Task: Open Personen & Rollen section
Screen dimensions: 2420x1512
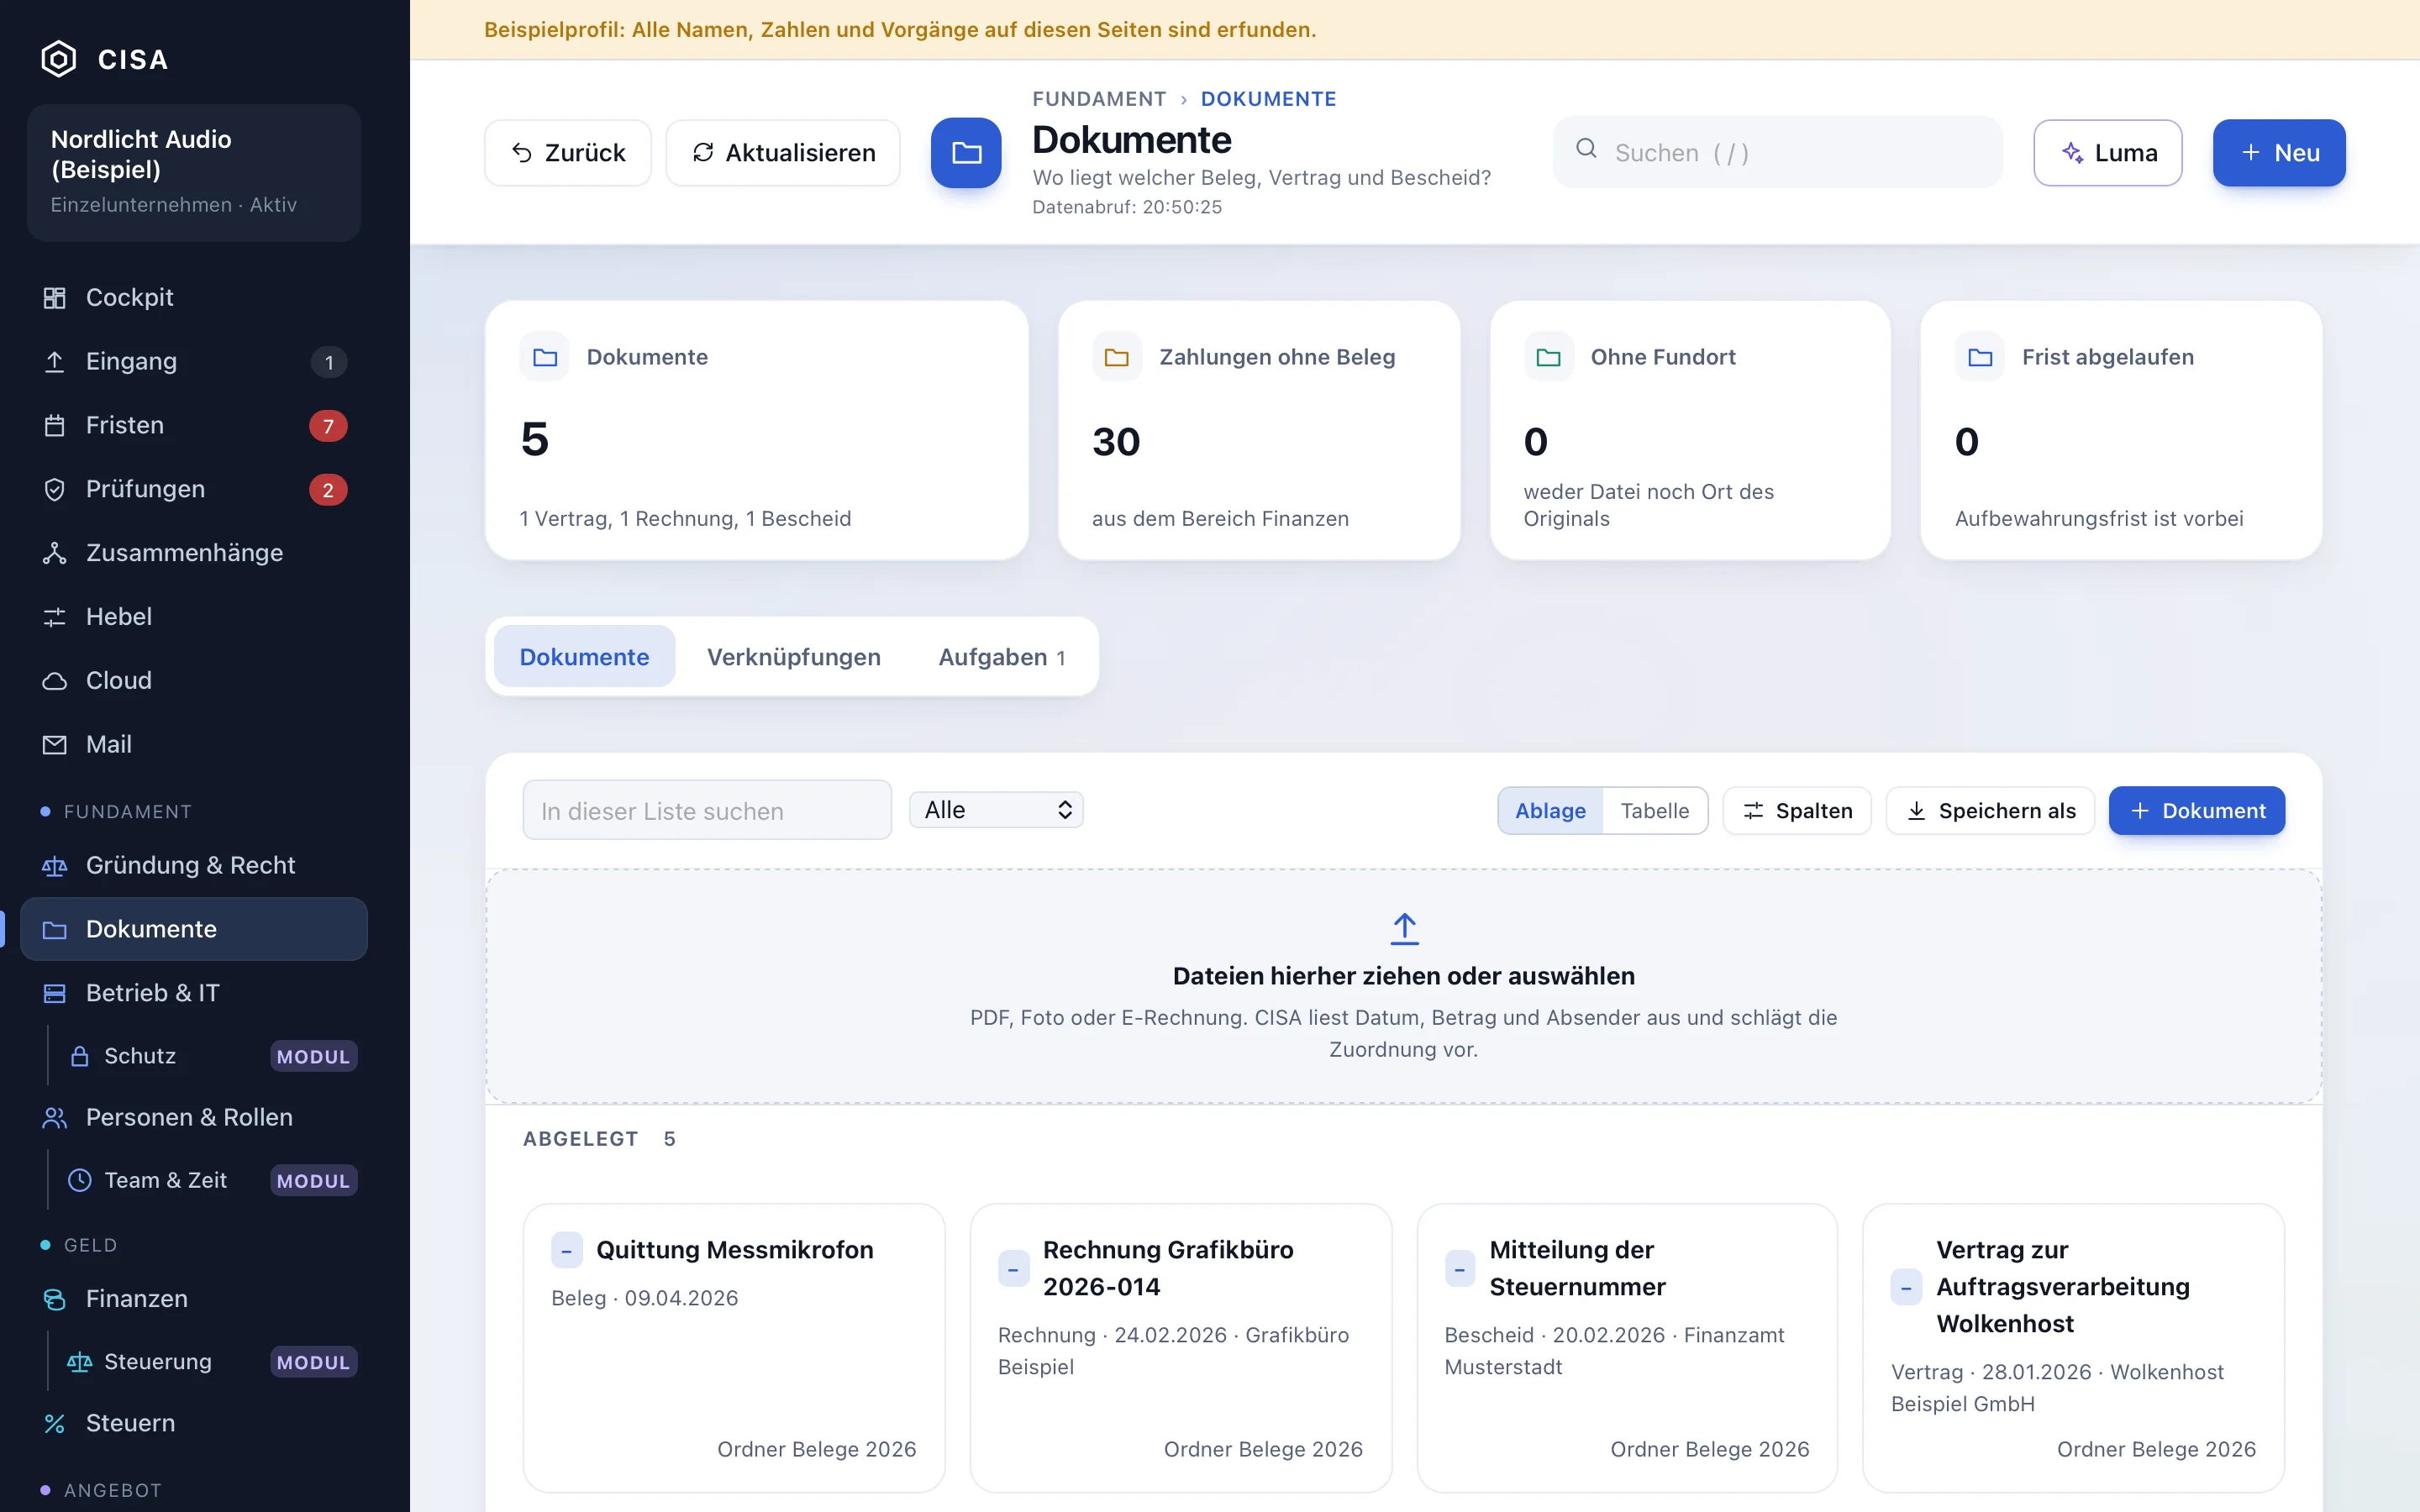Action: (x=194, y=1117)
